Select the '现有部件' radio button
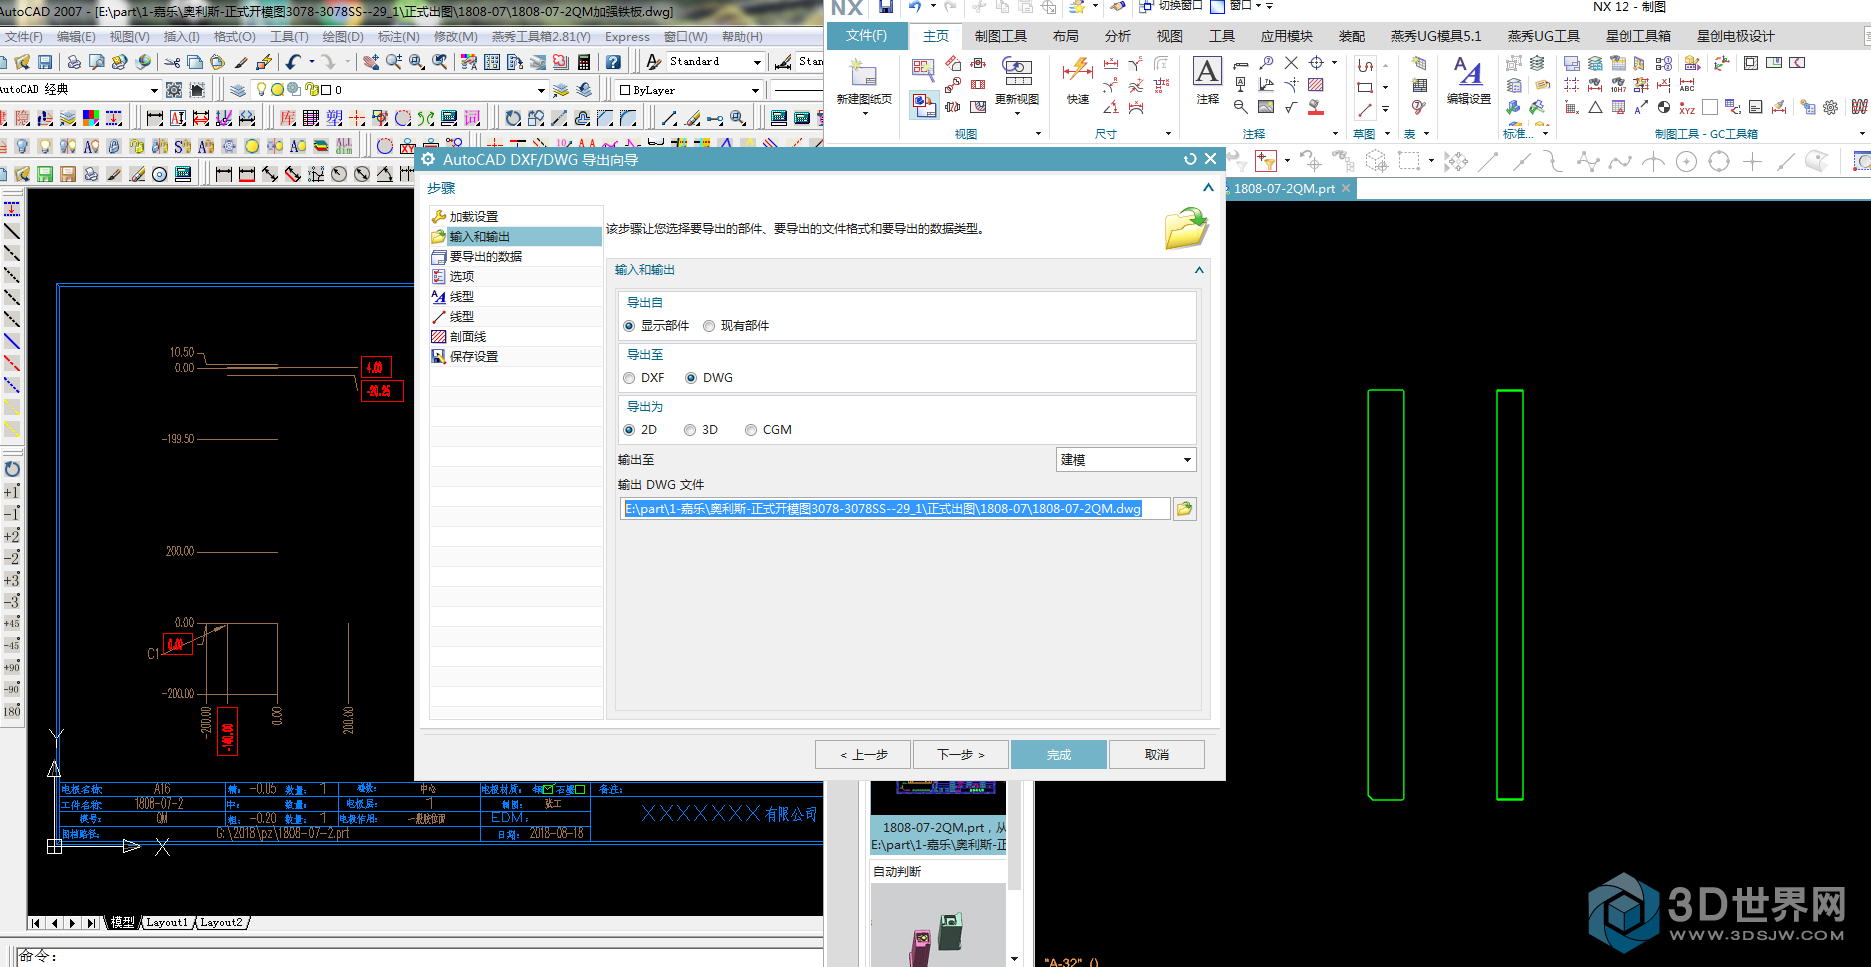This screenshot has width=1871, height=967. 709,326
